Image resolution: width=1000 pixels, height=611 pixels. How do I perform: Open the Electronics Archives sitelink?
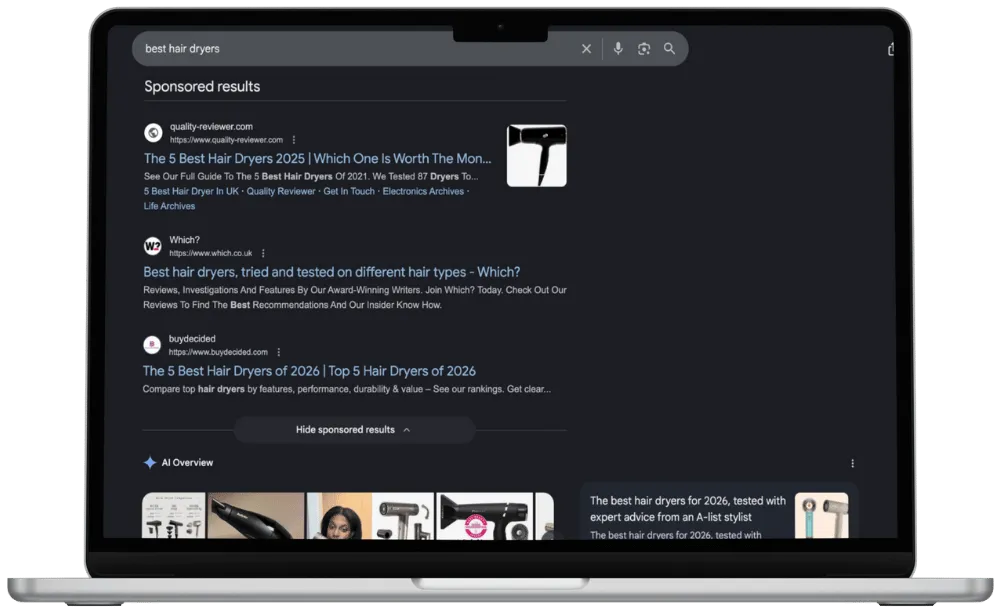point(423,191)
